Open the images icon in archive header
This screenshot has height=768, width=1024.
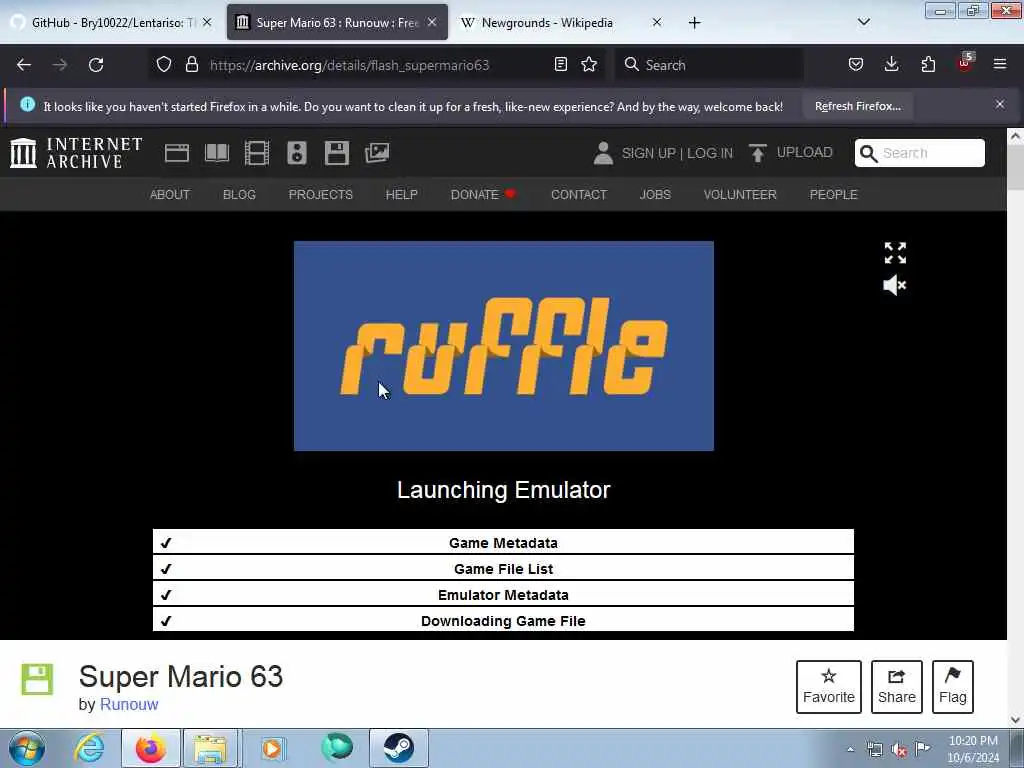tap(377, 153)
